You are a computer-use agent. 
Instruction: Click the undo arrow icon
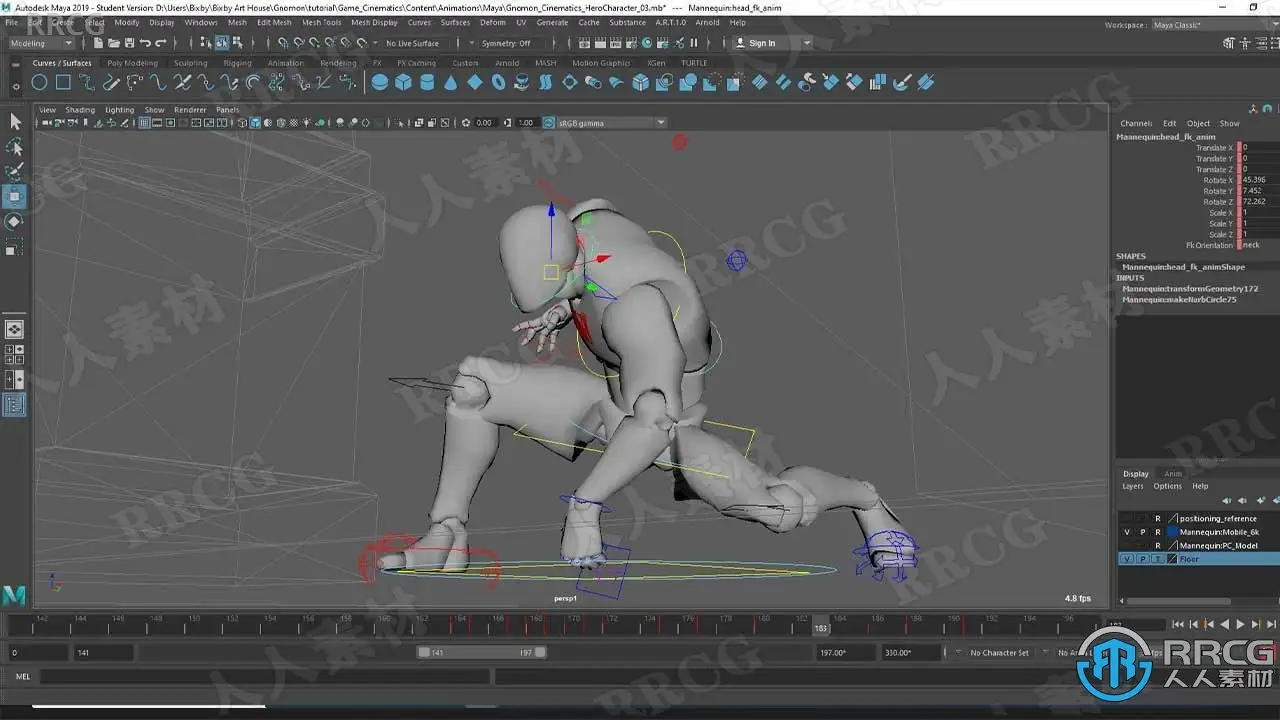(146, 43)
